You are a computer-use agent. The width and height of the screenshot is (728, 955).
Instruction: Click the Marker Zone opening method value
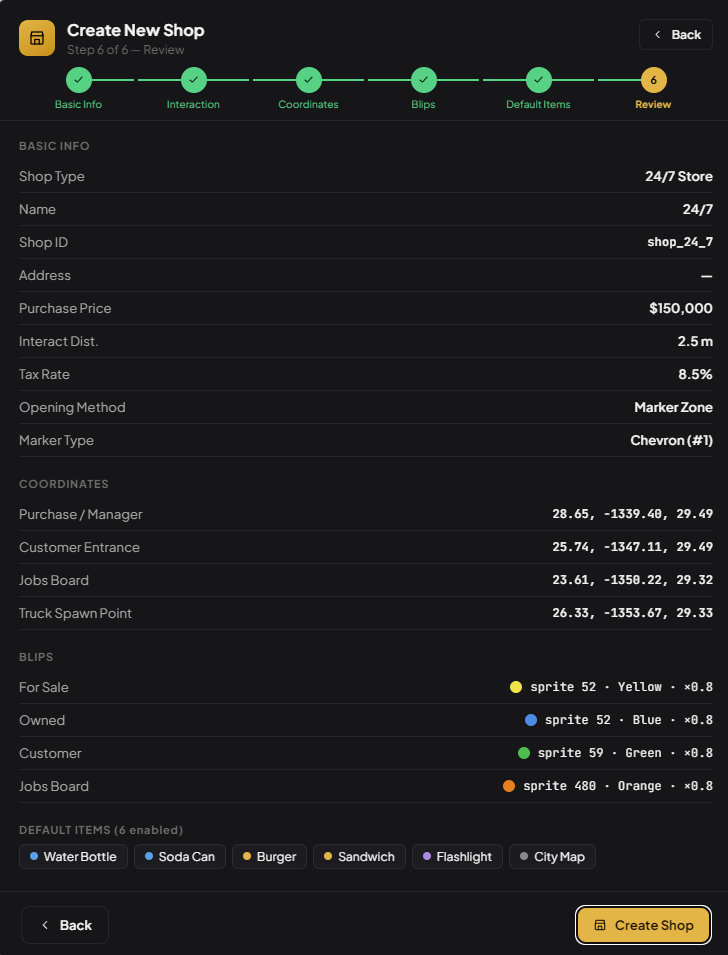coord(673,407)
